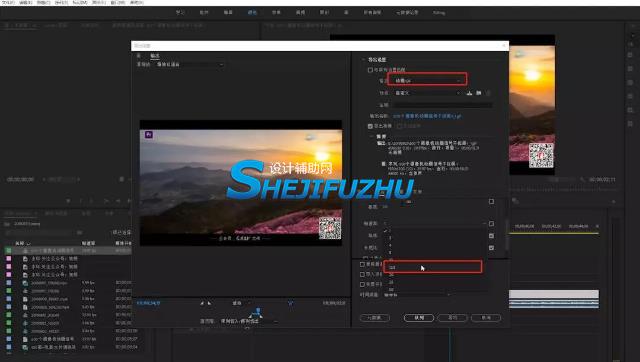Toggle the export video checkbox

click(370, 126)
